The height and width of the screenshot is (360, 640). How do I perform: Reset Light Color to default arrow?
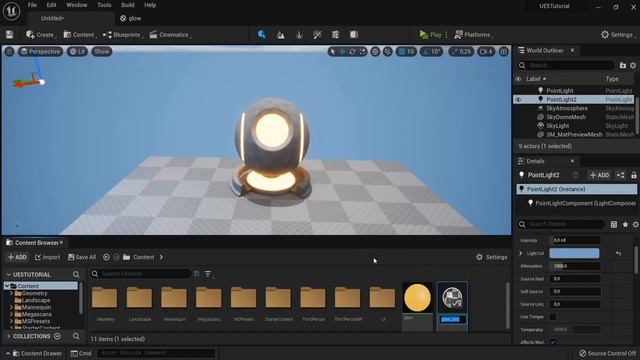point(619,253)
